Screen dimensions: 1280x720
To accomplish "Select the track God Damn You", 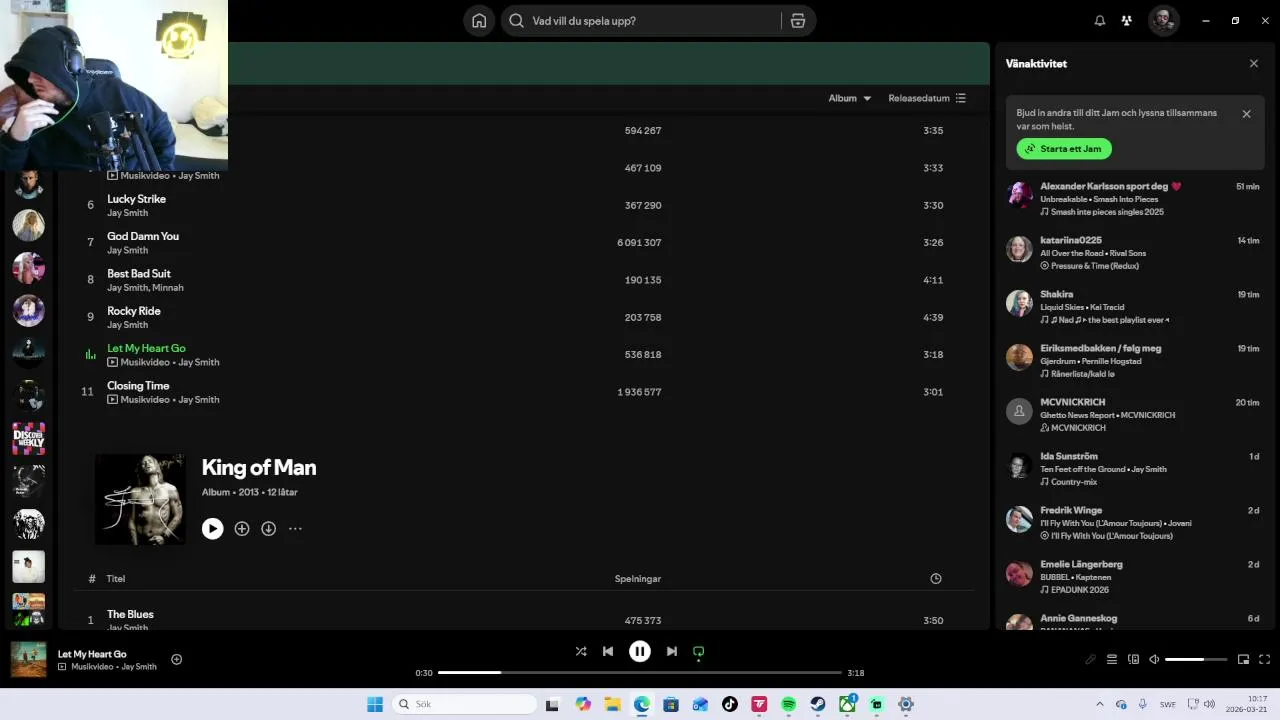I will coord(143,236).
